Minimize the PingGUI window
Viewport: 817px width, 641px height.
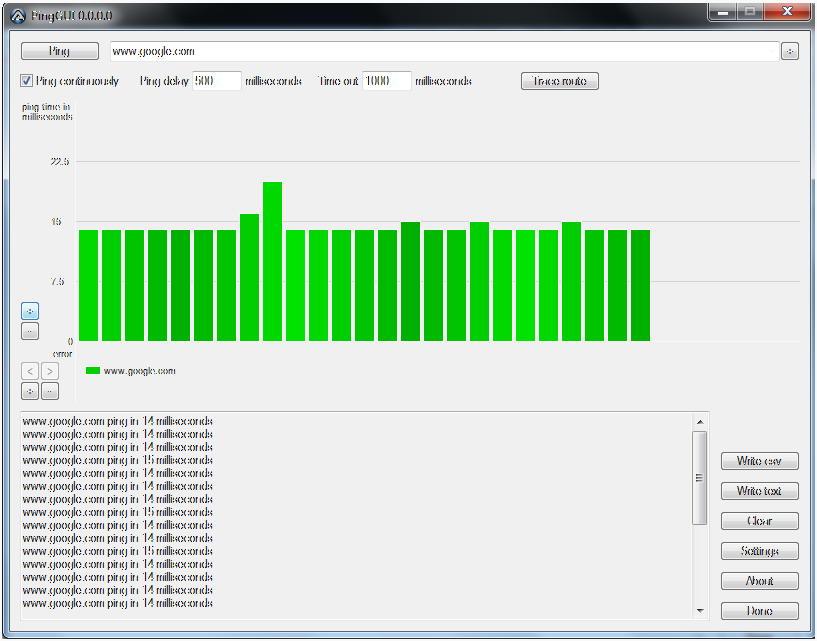pyautogui.click(x=723, y=12)
